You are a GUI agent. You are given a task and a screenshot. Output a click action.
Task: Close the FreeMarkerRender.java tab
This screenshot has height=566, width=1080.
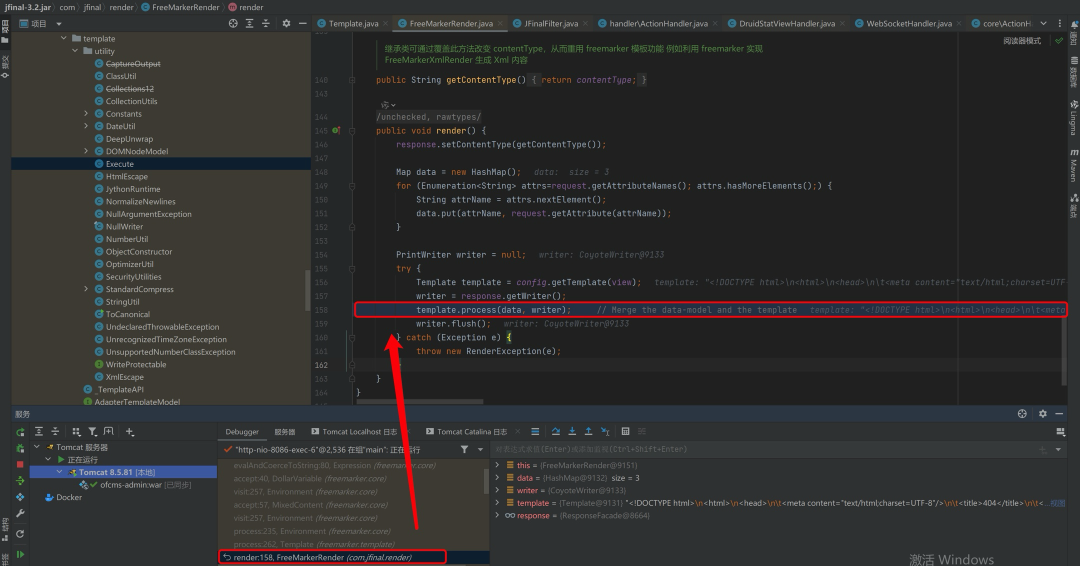point(501,23)
